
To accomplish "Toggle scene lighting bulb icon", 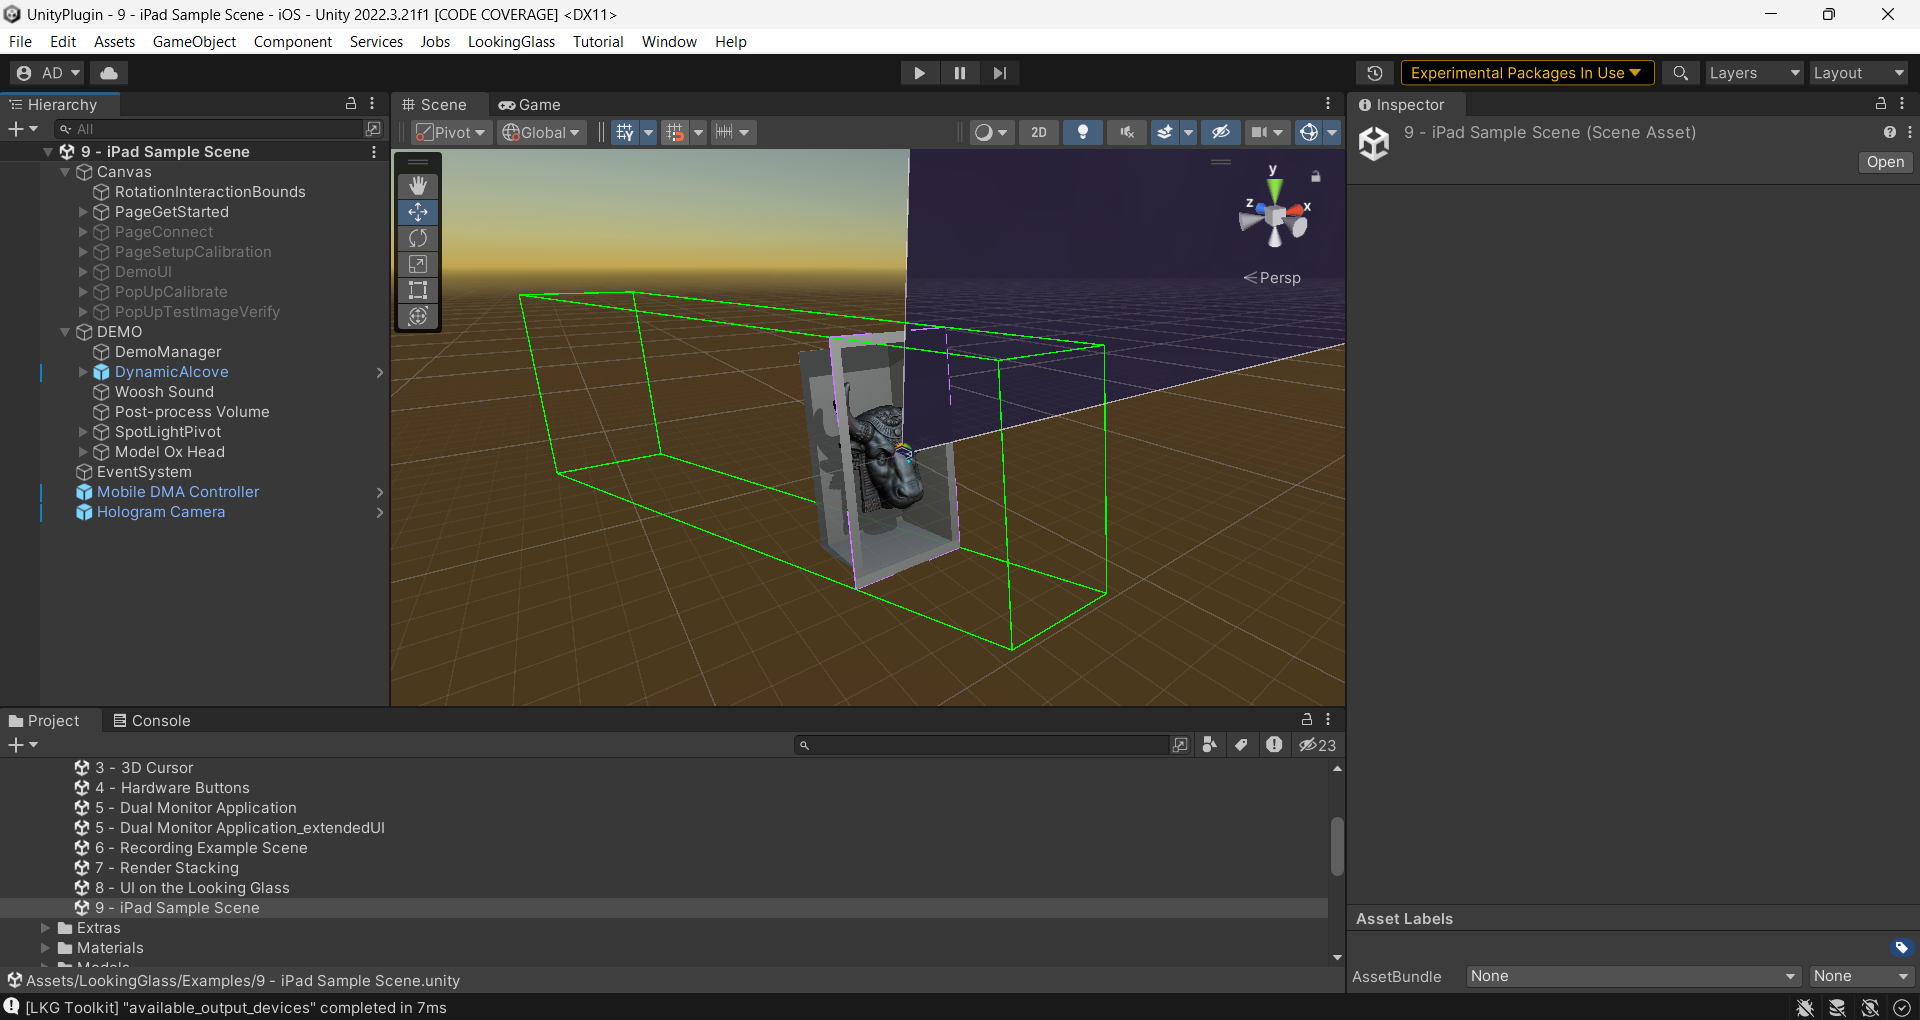I will point(1082,132).
